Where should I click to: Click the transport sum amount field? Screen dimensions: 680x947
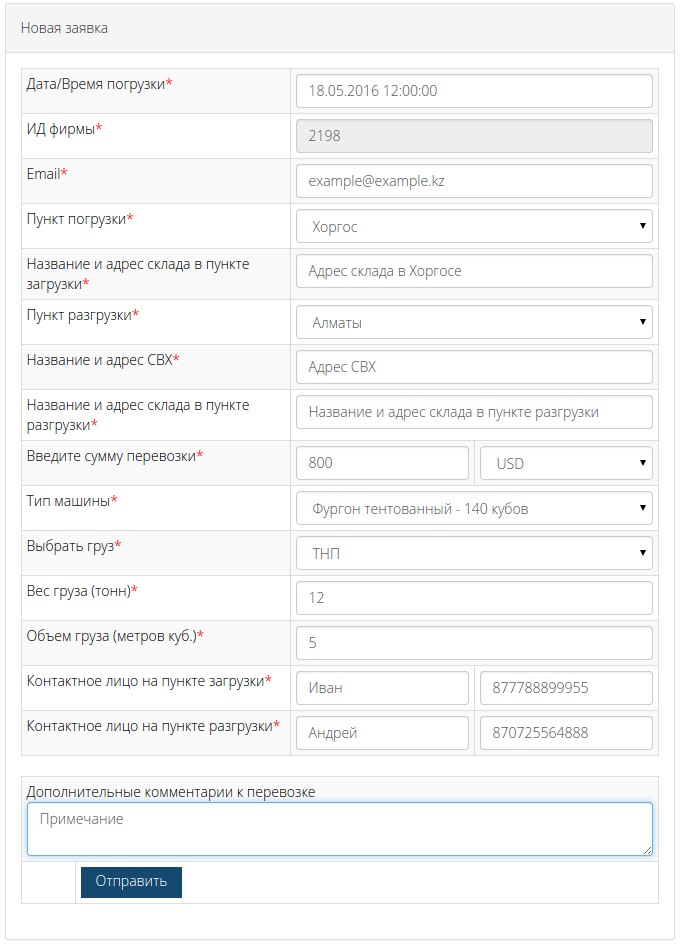382,463
